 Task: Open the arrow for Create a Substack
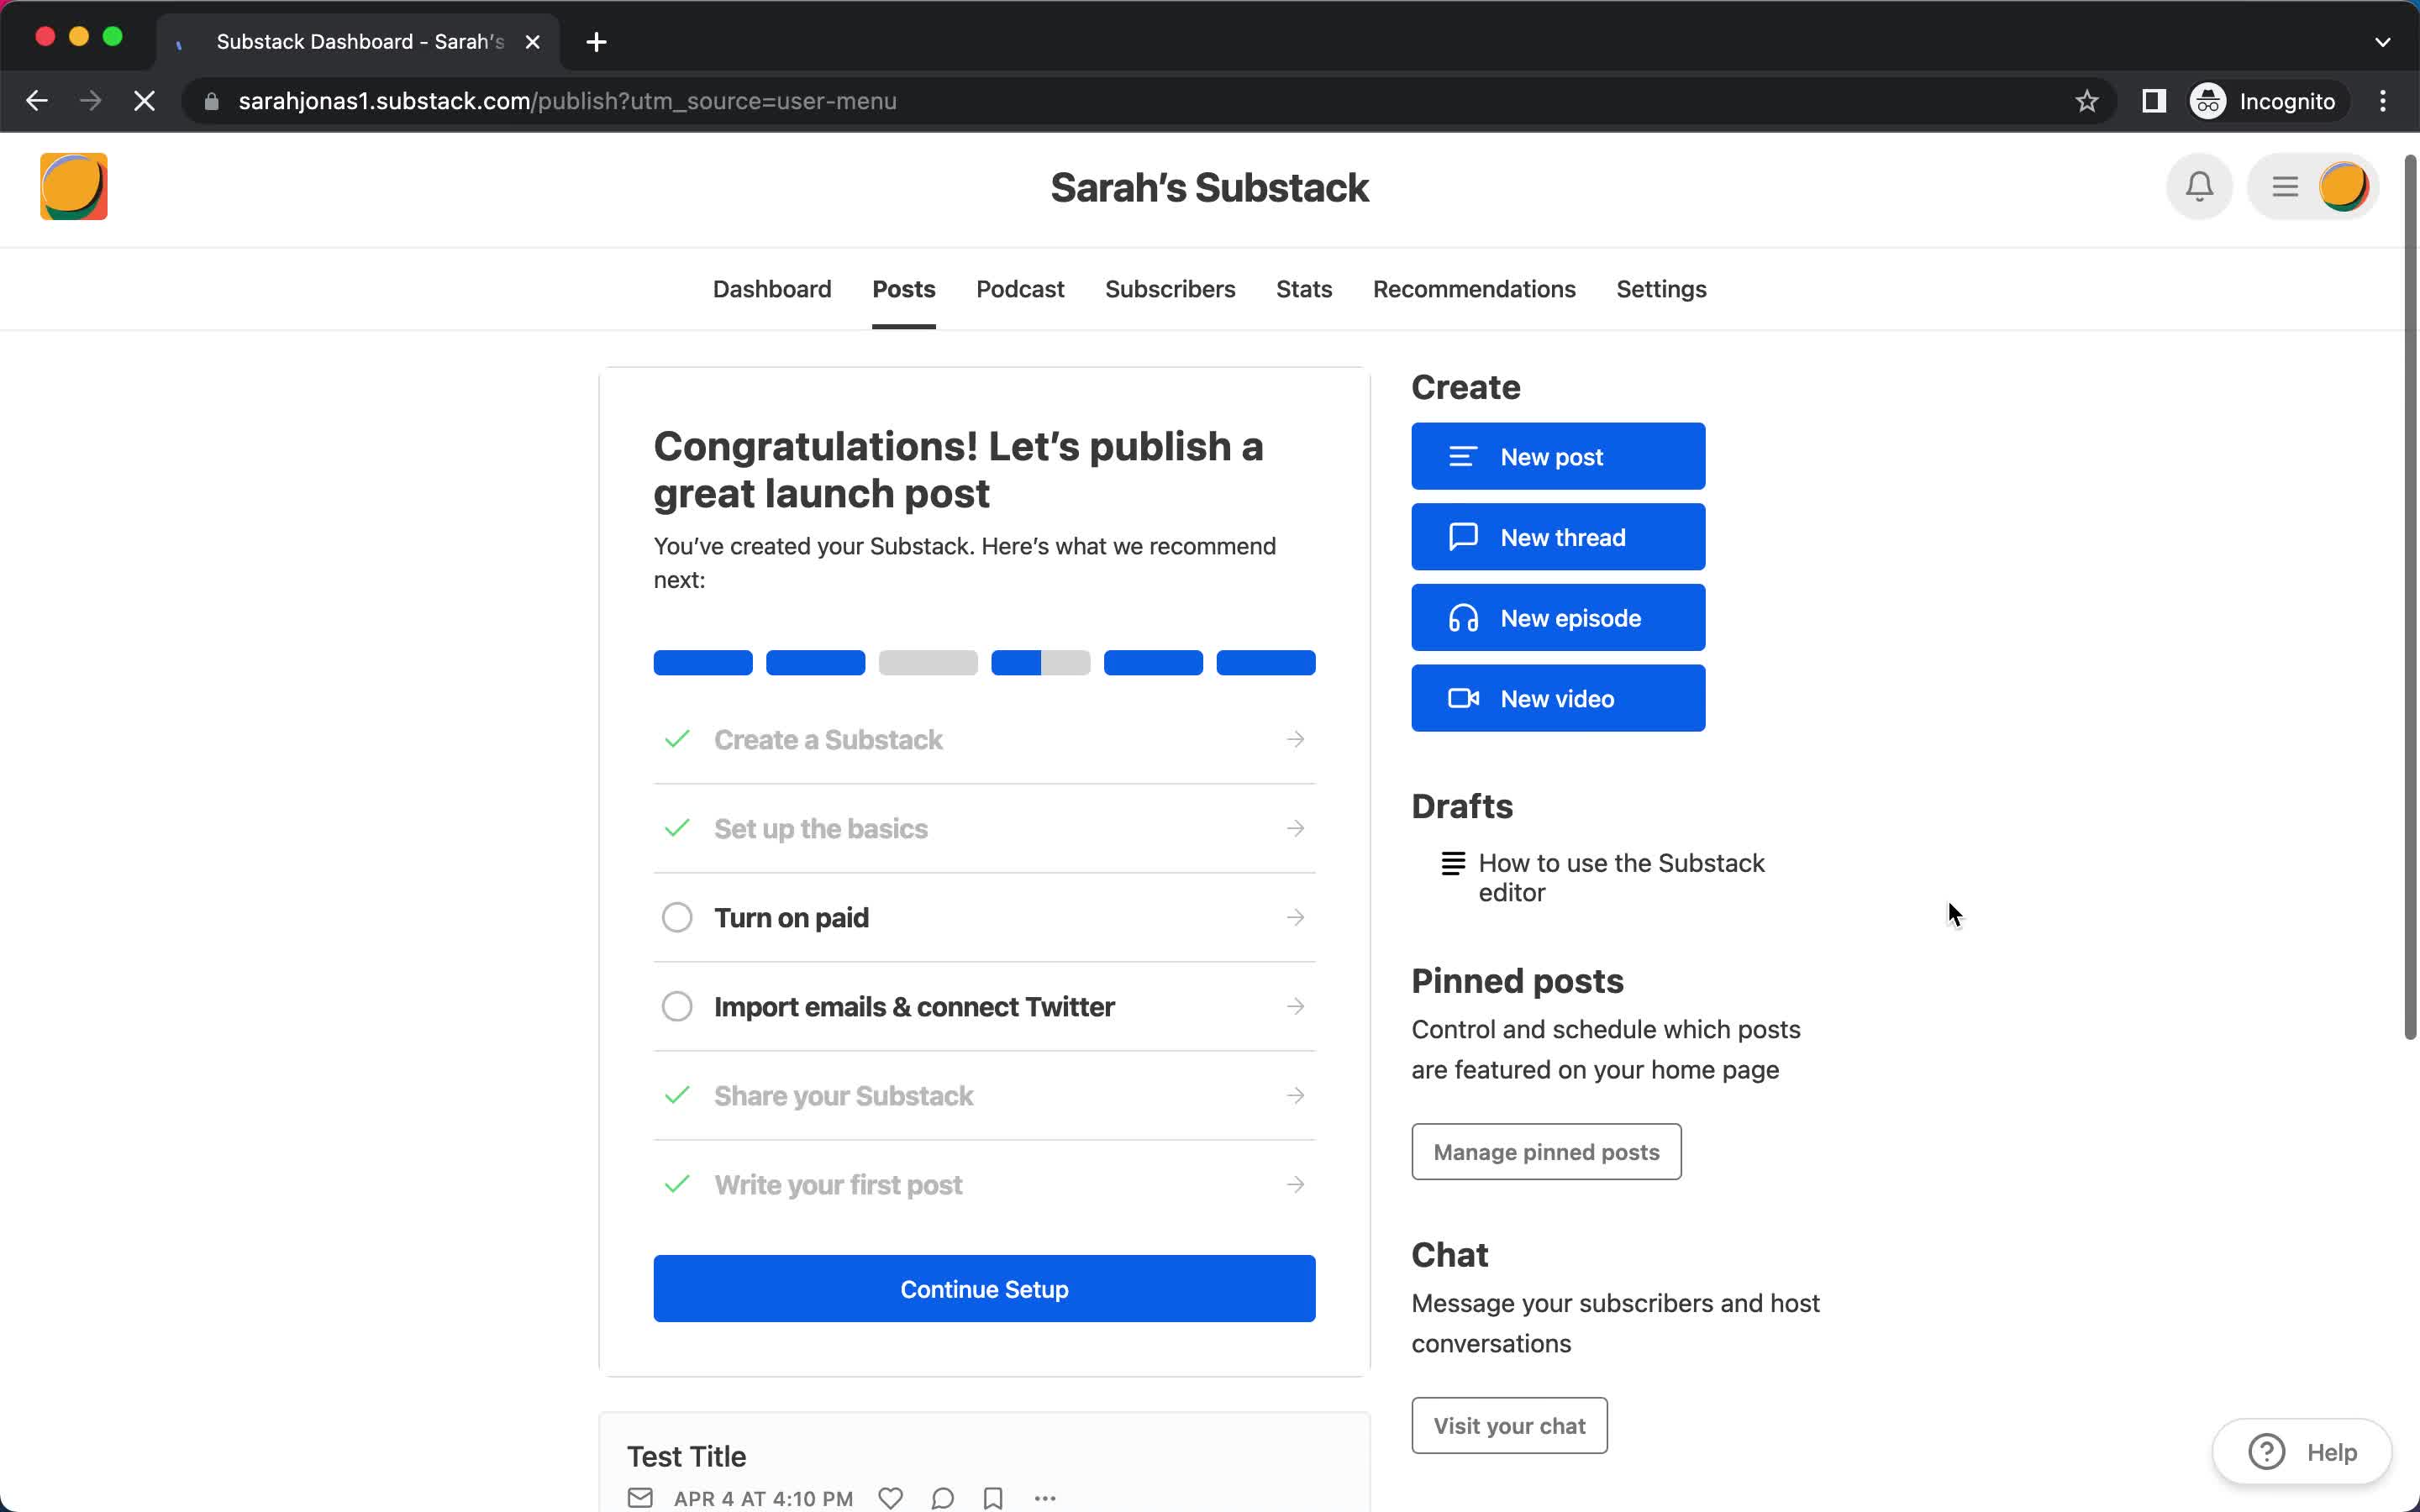[1295, 739]
